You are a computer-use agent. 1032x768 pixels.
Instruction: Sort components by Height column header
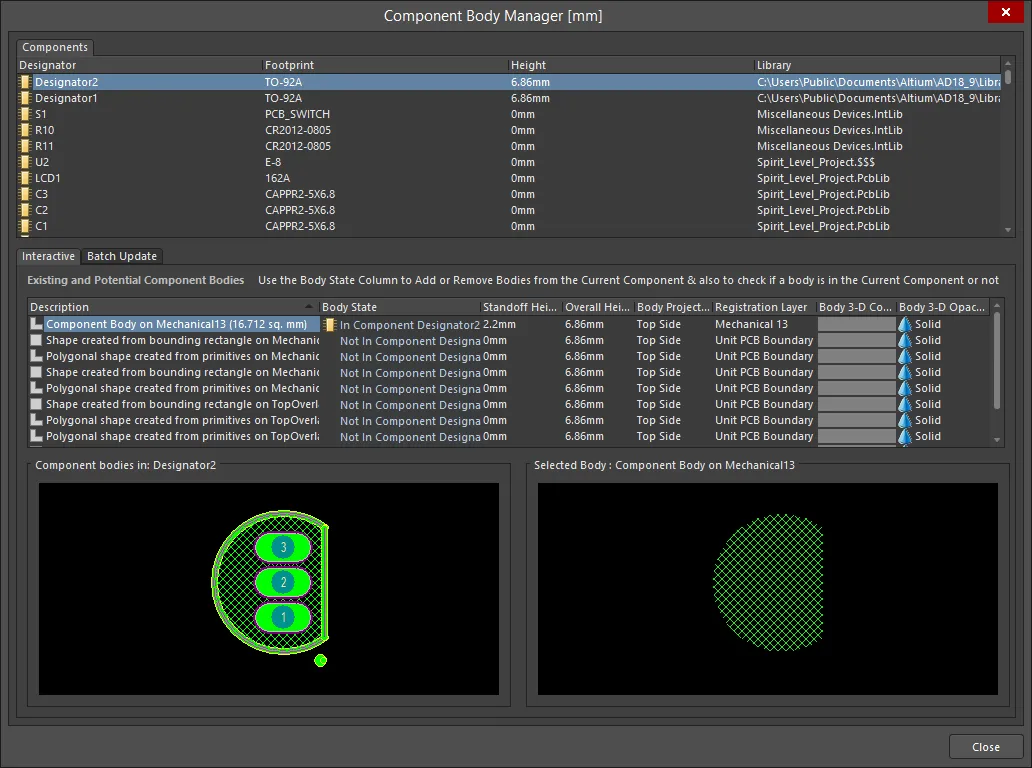[x=631, y=65]
